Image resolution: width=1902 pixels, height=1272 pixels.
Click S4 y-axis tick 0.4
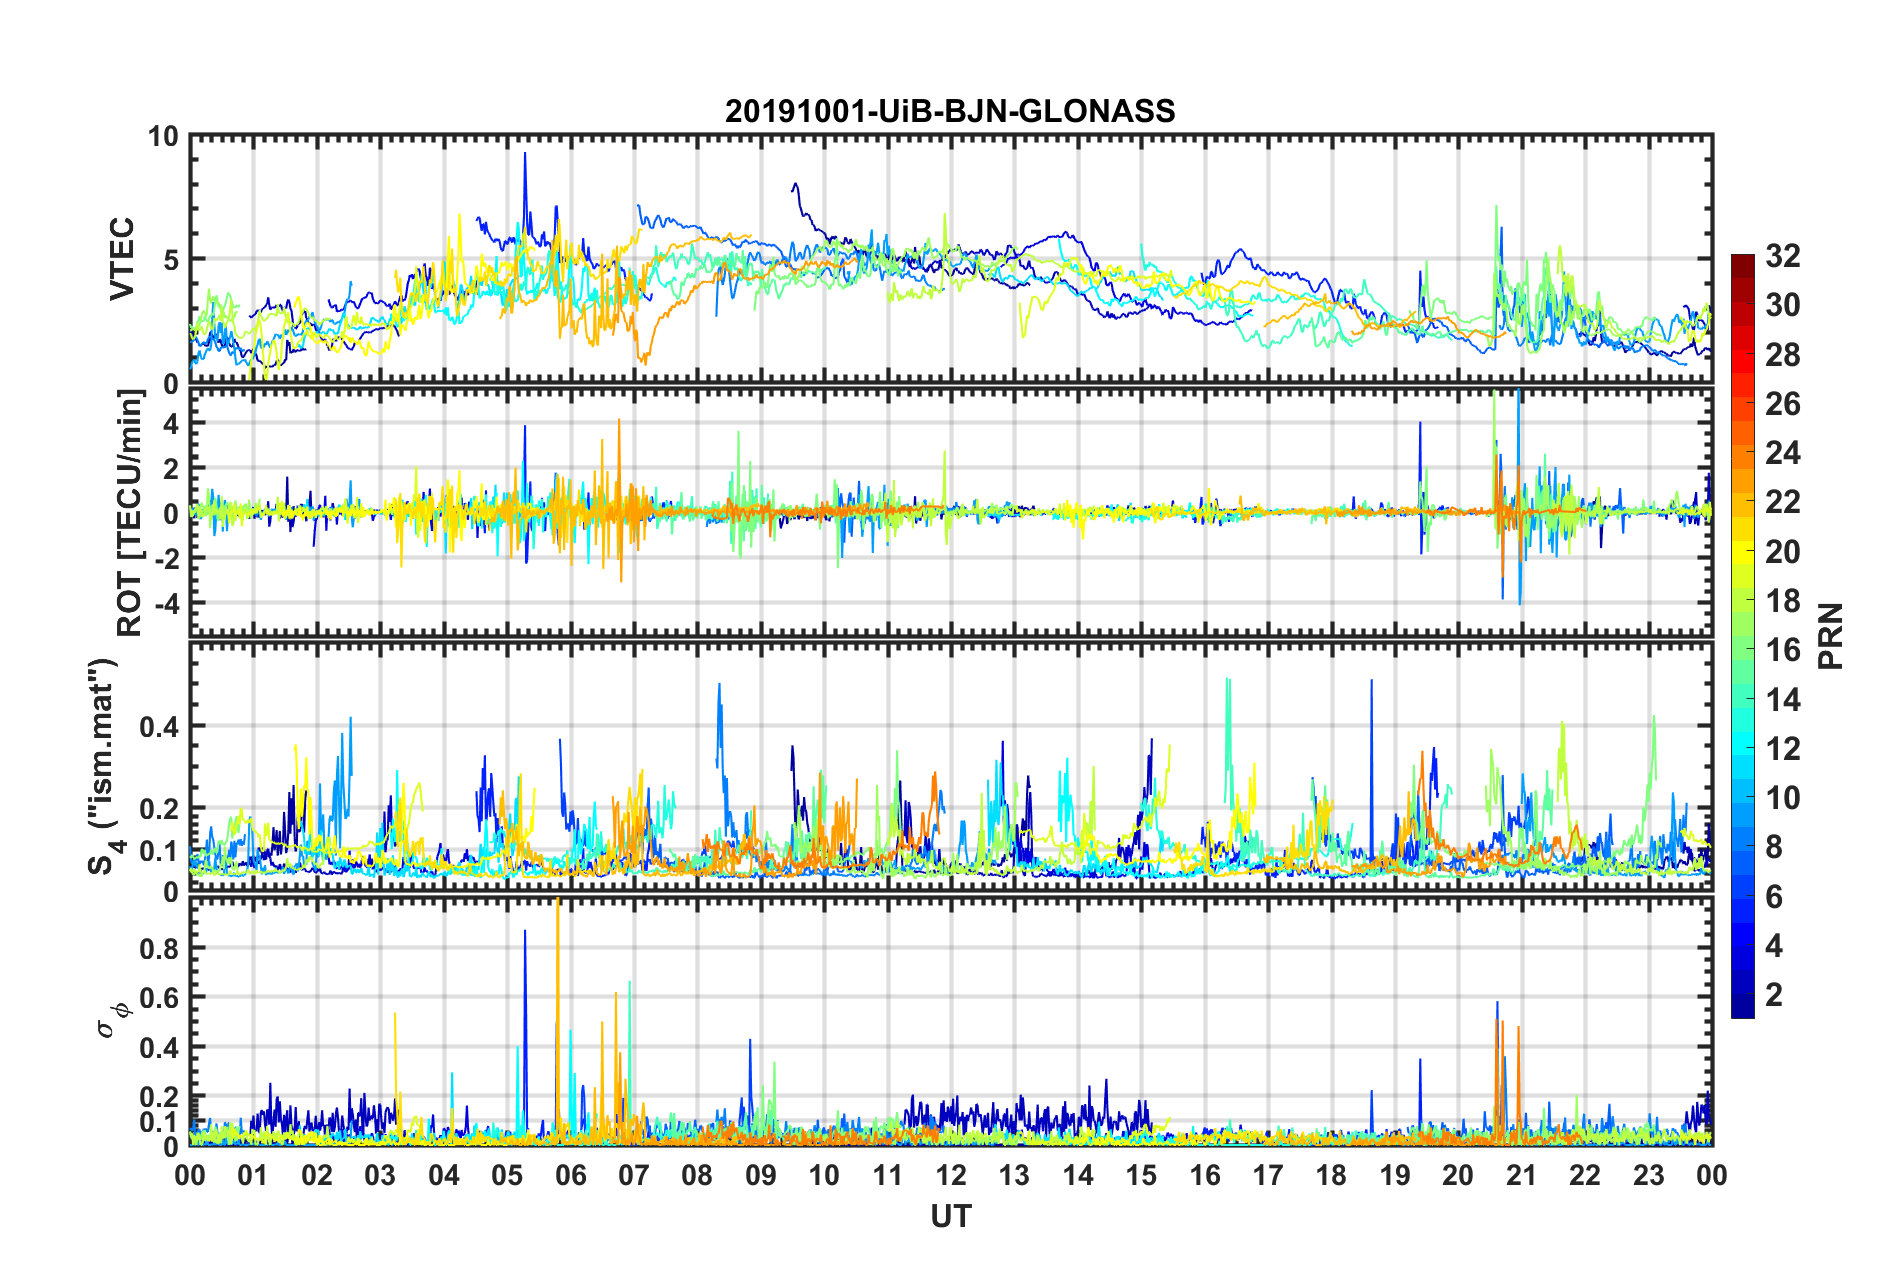pos(159,727)
